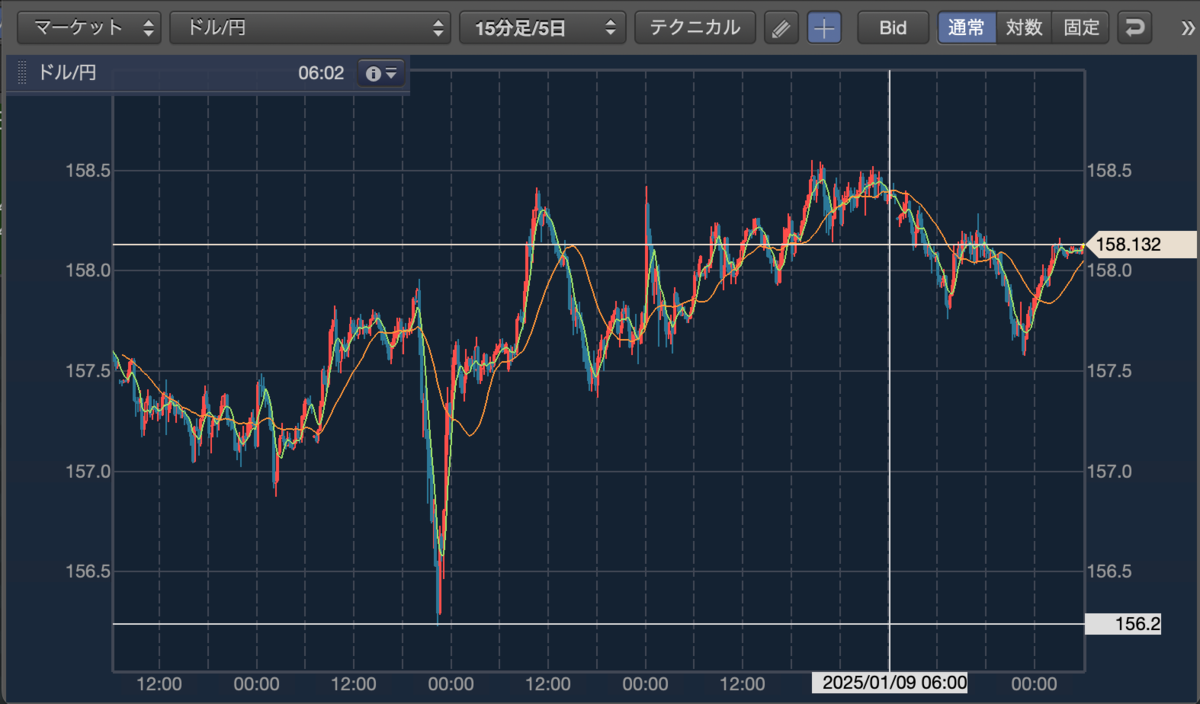
Task: Click the panel drag handle beside ドル/円
Action: click(x=24, y=73)
